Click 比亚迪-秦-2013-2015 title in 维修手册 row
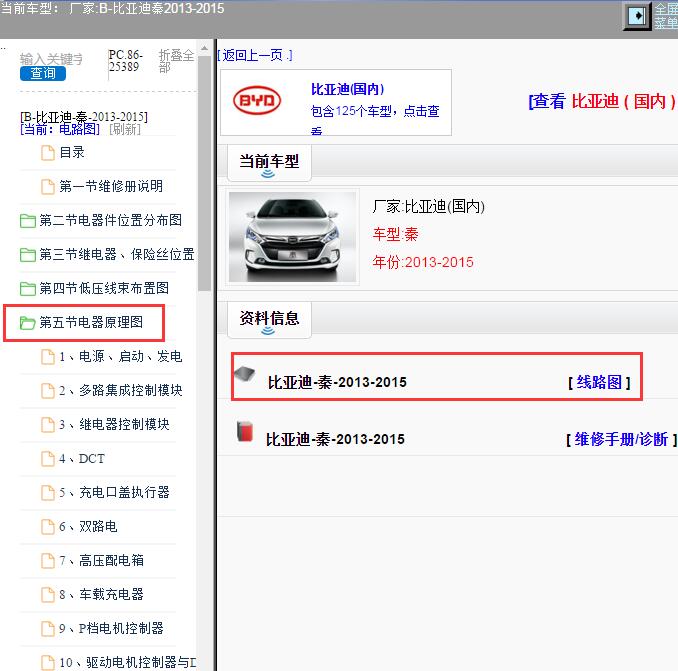678x671 pixels. click(335, 439)
